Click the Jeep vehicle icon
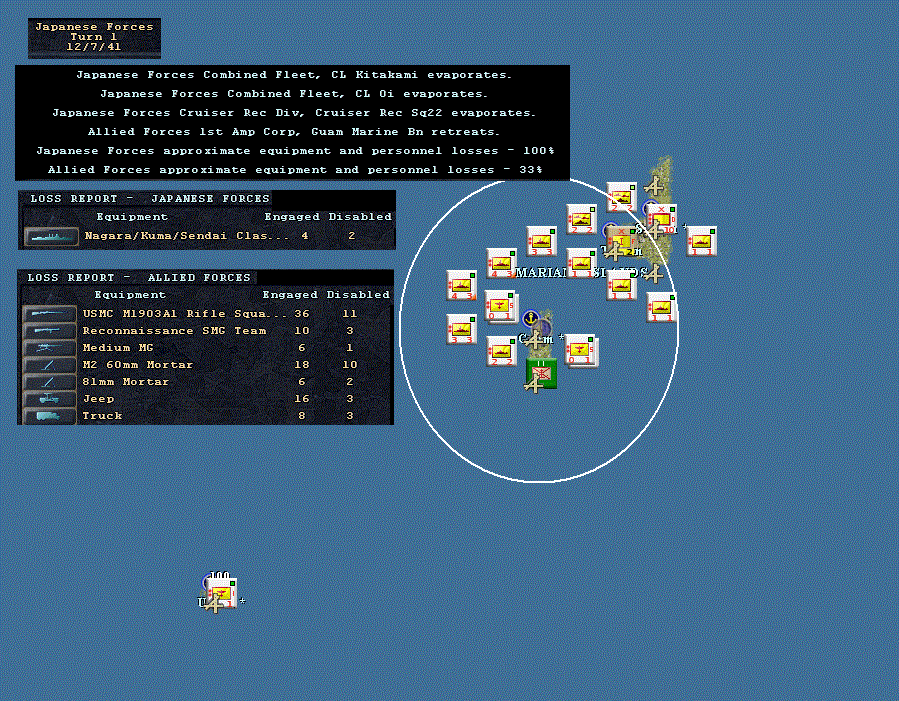Screen dimensions: 899x701 pyautogui.click(x=49, y=399)
